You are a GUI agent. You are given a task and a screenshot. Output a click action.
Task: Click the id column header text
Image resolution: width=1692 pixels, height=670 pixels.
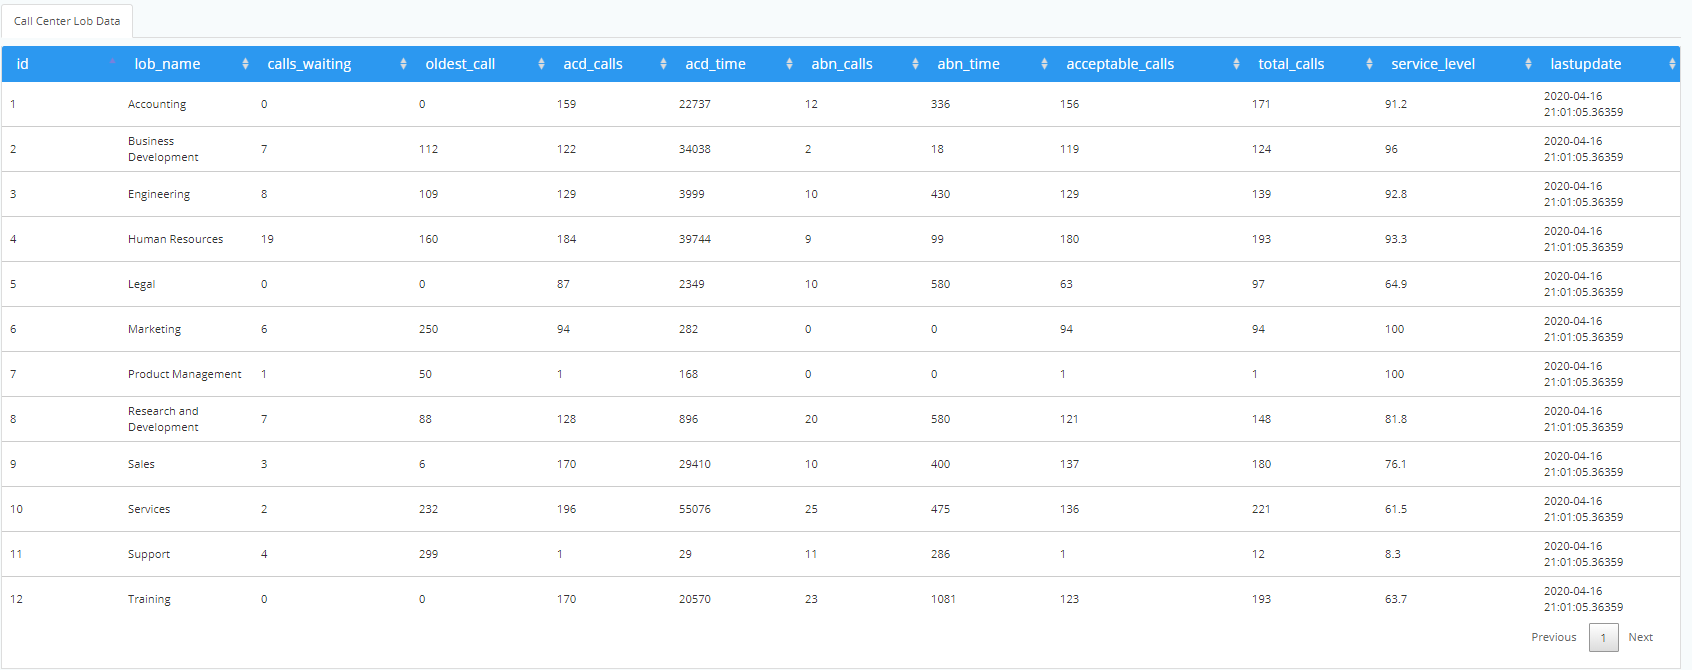coord(22,64)
